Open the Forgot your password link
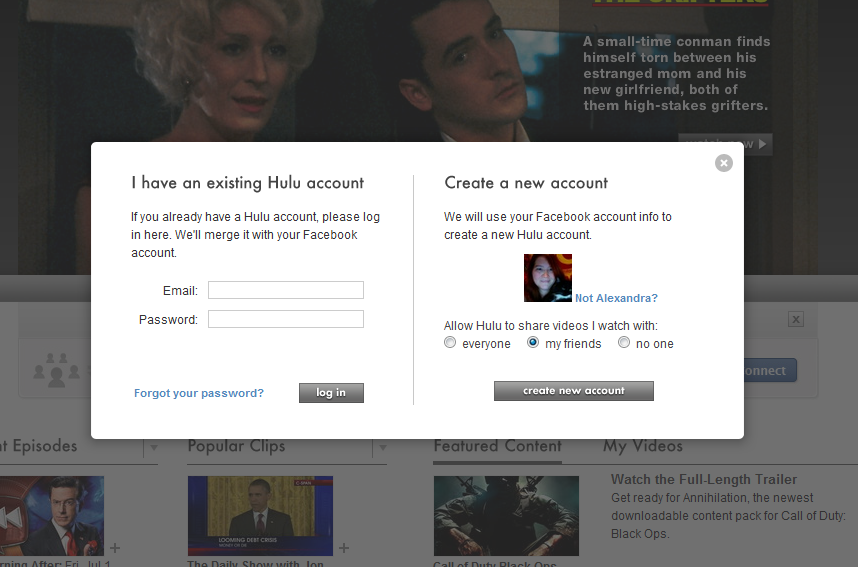Viewport: 858px width, 567px height. (x=199, y=393)
